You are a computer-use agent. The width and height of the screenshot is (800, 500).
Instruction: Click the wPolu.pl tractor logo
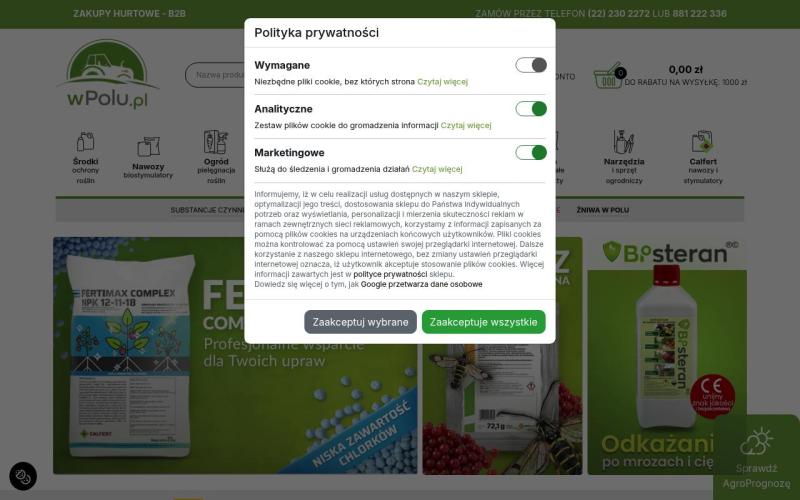pyautogui.click(x=108, y=74)
